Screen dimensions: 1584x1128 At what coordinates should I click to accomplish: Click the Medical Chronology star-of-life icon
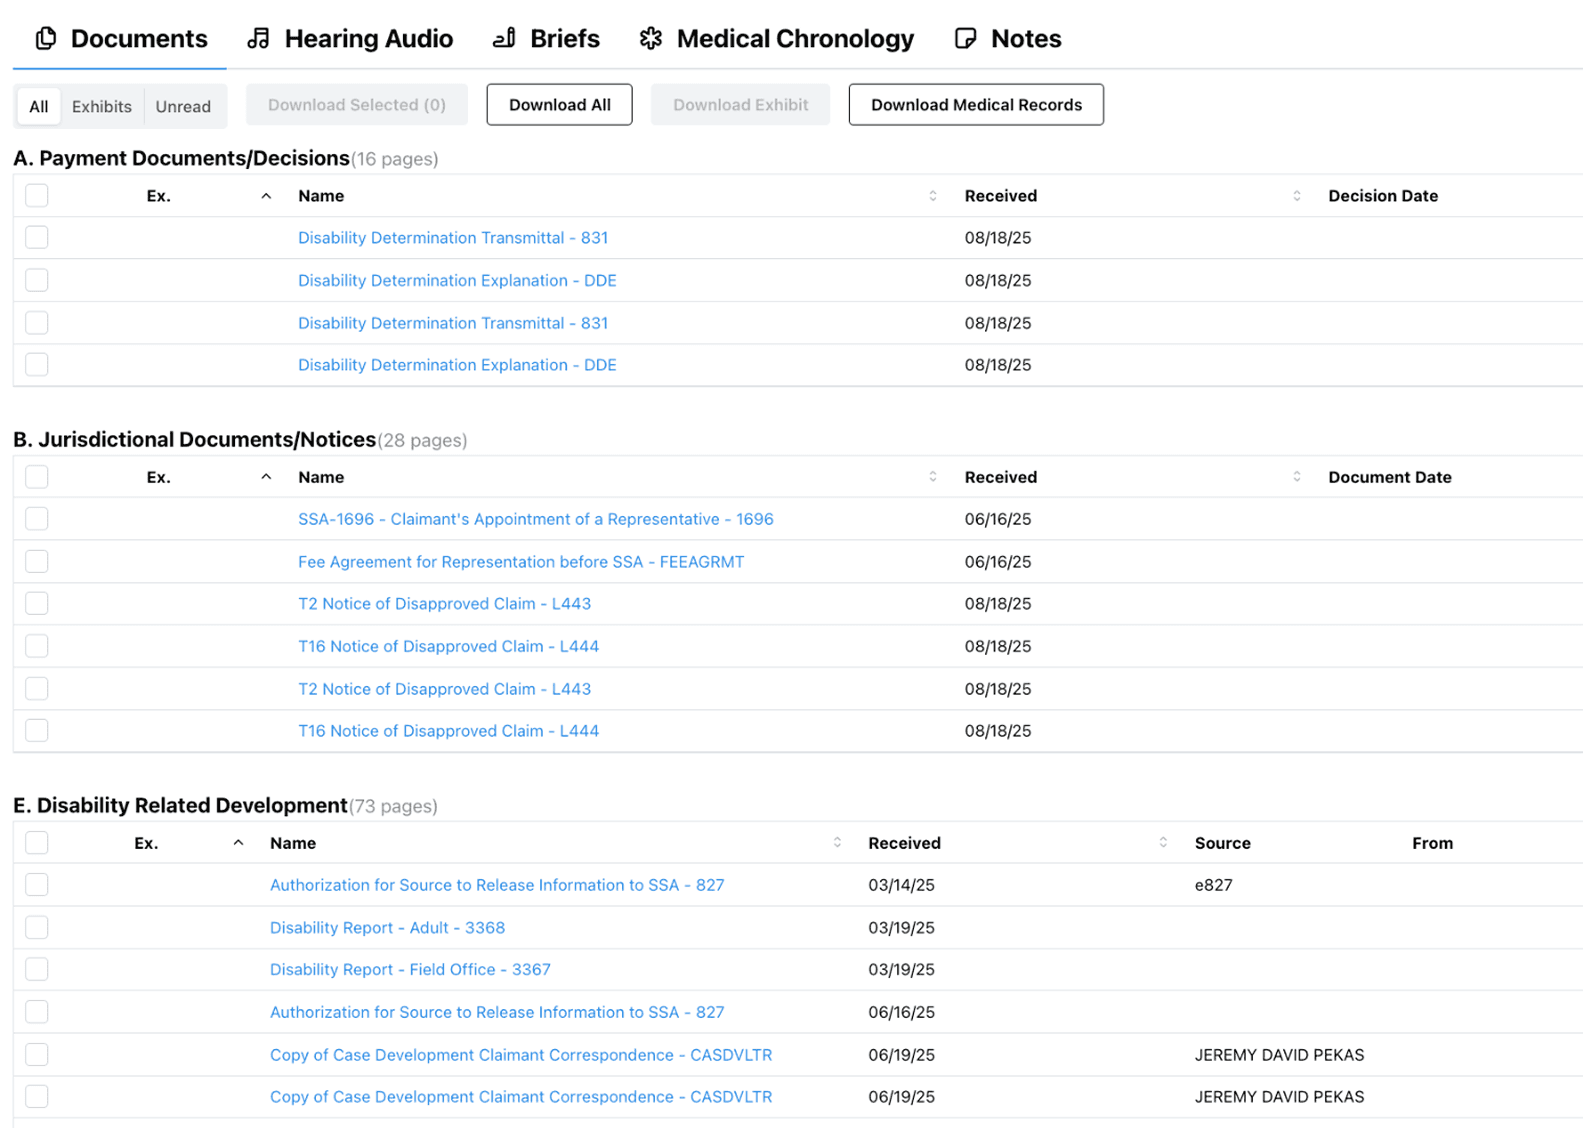(651, 39)
